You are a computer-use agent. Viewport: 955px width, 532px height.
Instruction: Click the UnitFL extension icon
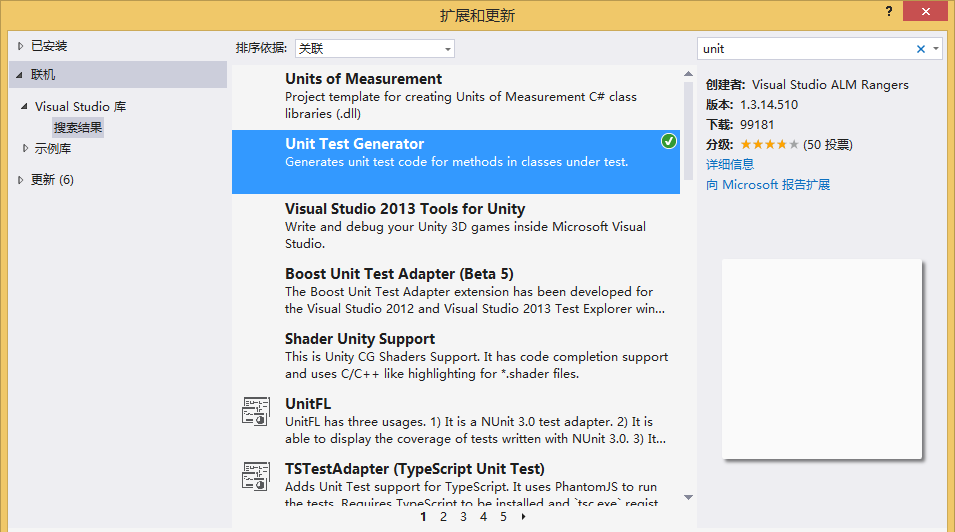[256, 411]
